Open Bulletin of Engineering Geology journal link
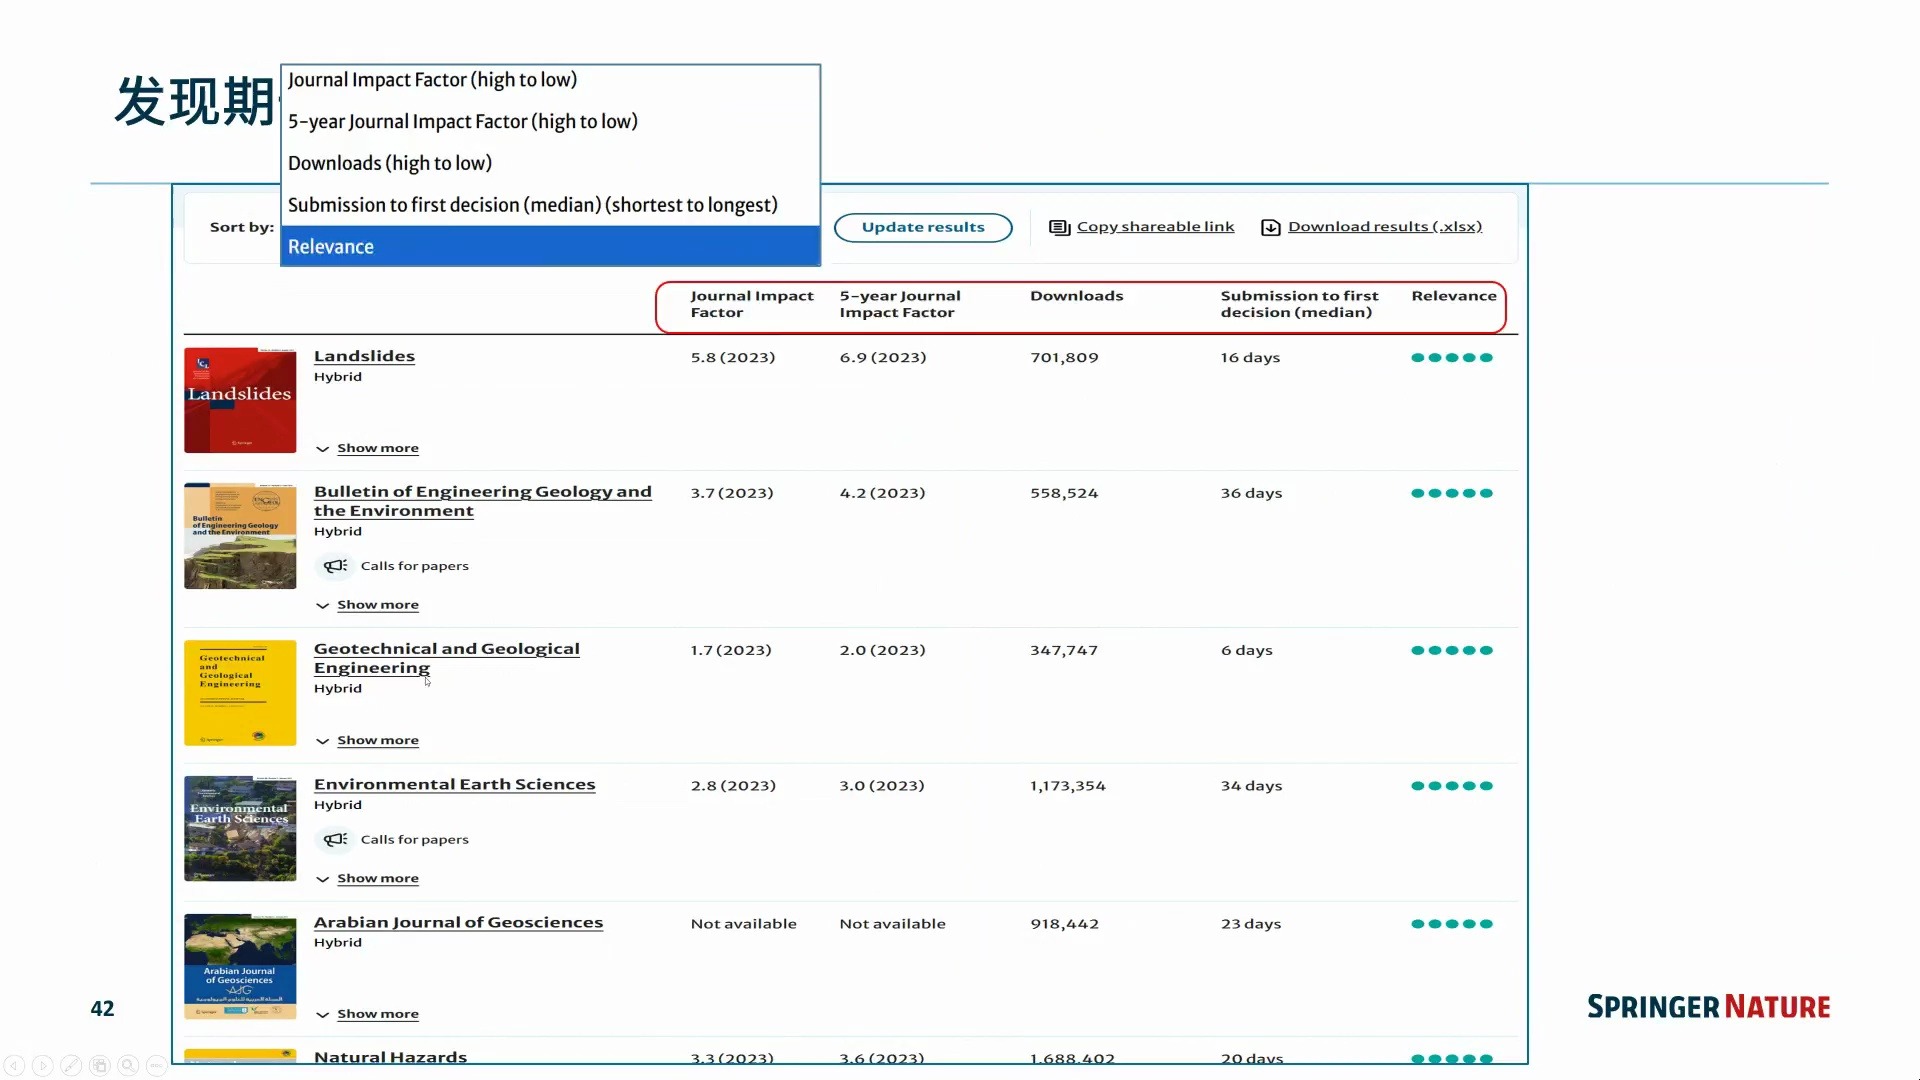This screenshot has height=1080, width=1920. click(483, 501)
